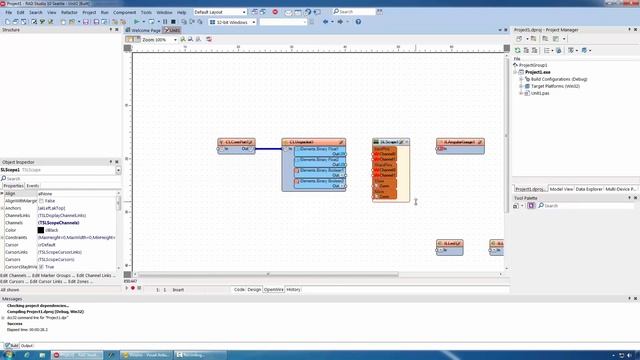Image resolution: width=640 pixels, height=360 pixels.
Task: Click the black Stop (program reset) button in the toolbar
Action: (x=173, y=22)
